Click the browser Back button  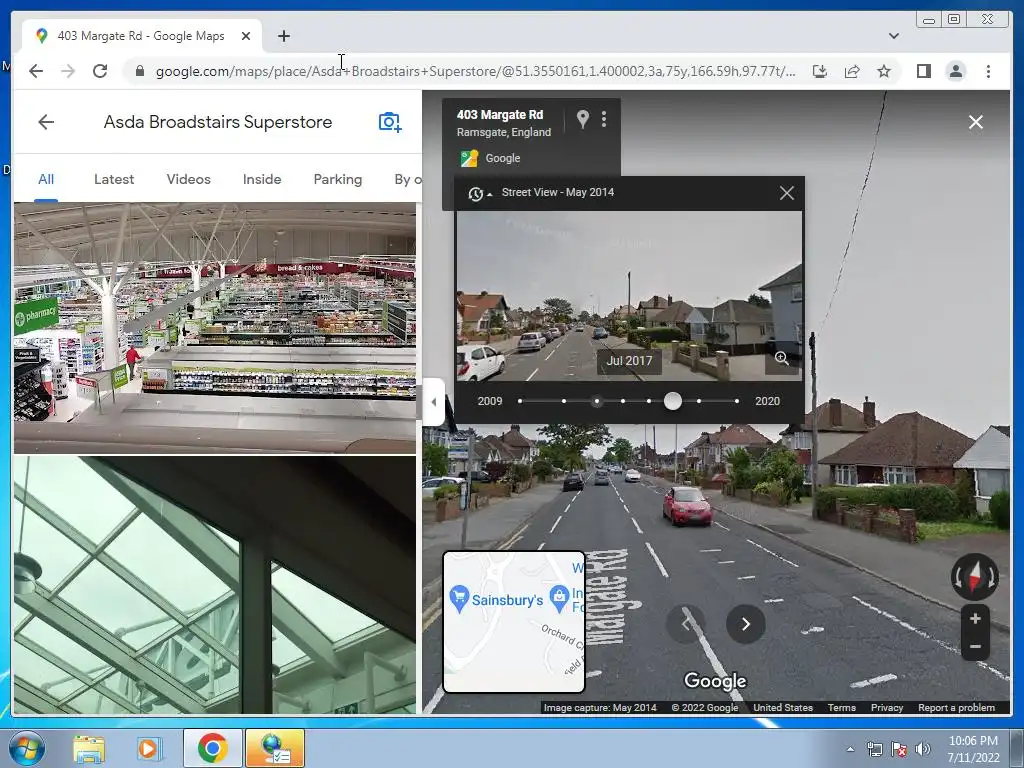tap(36, 71)
